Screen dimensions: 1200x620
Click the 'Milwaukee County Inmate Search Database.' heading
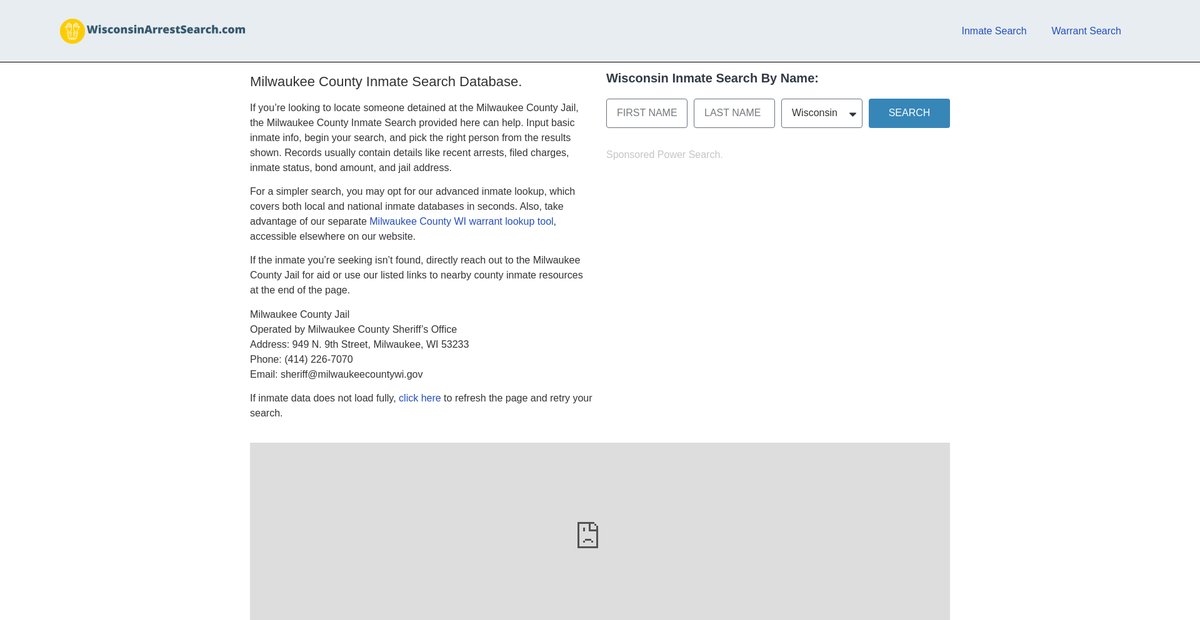click(x=386, y=82)
